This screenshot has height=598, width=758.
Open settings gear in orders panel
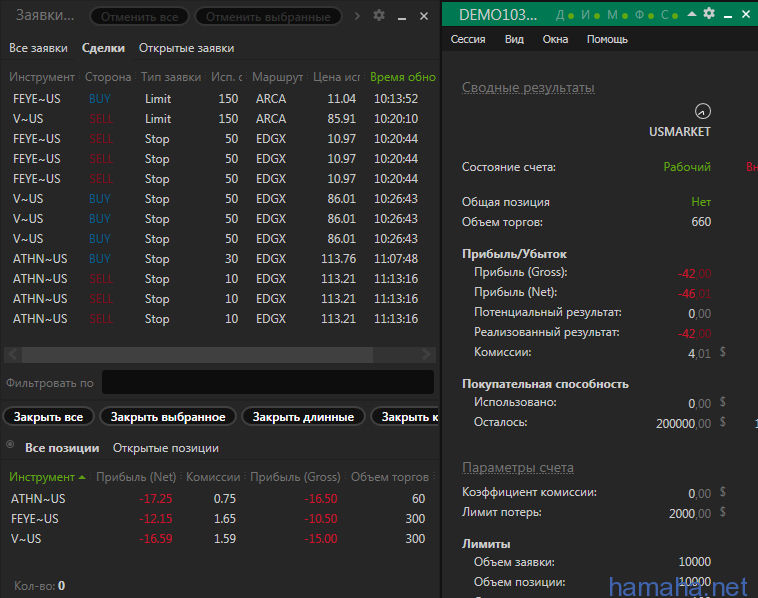379,15
